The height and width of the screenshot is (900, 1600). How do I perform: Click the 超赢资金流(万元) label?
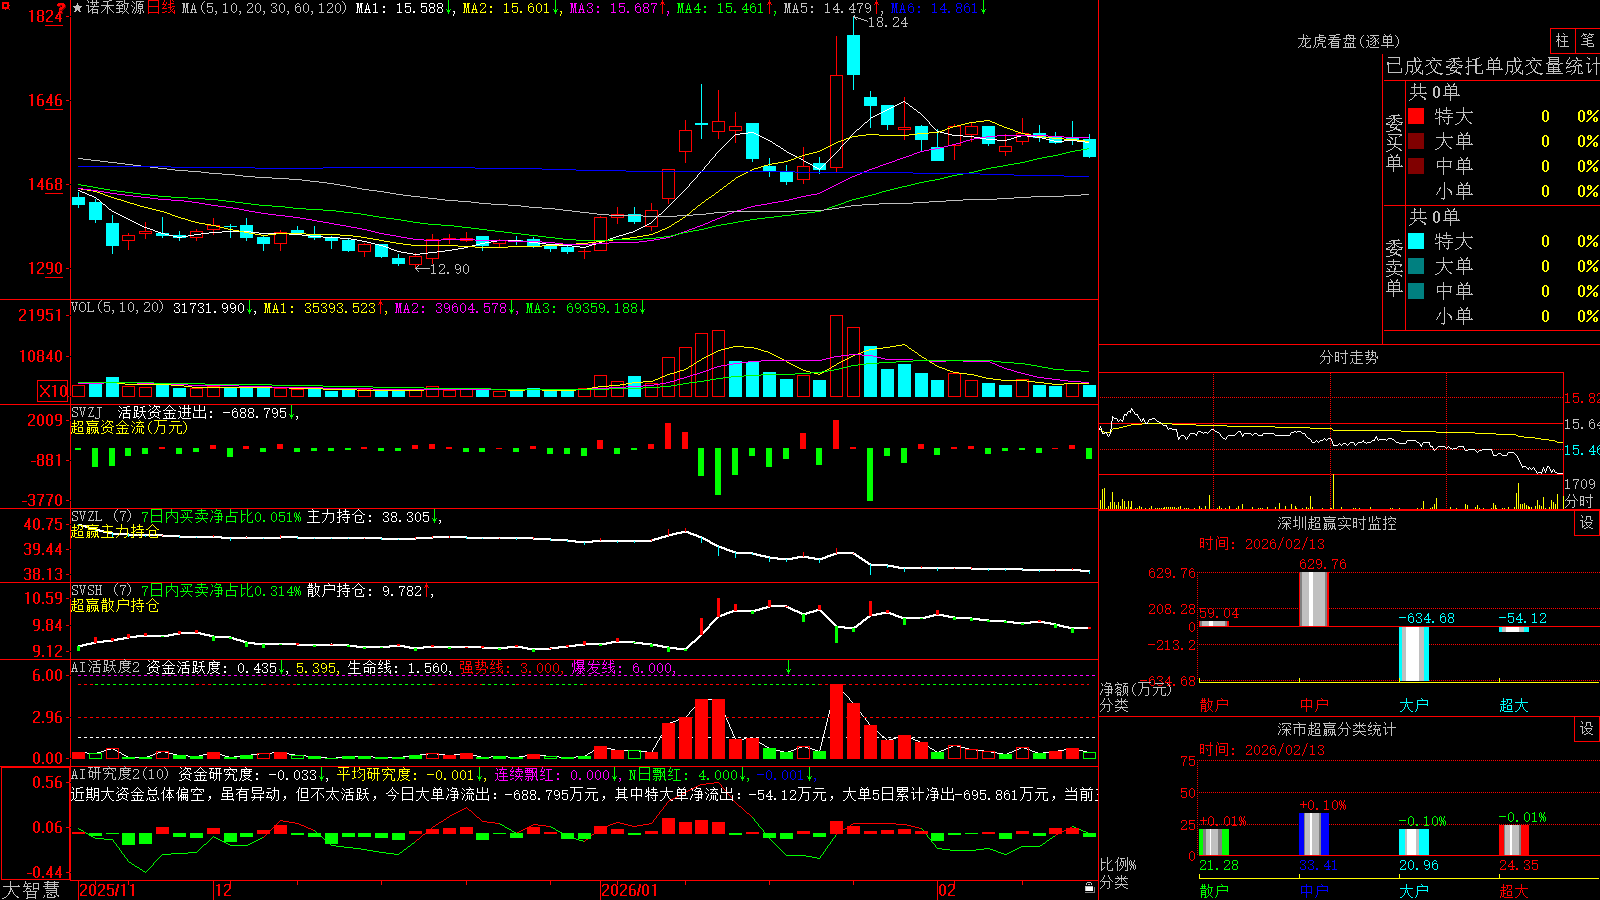point(129,427)
